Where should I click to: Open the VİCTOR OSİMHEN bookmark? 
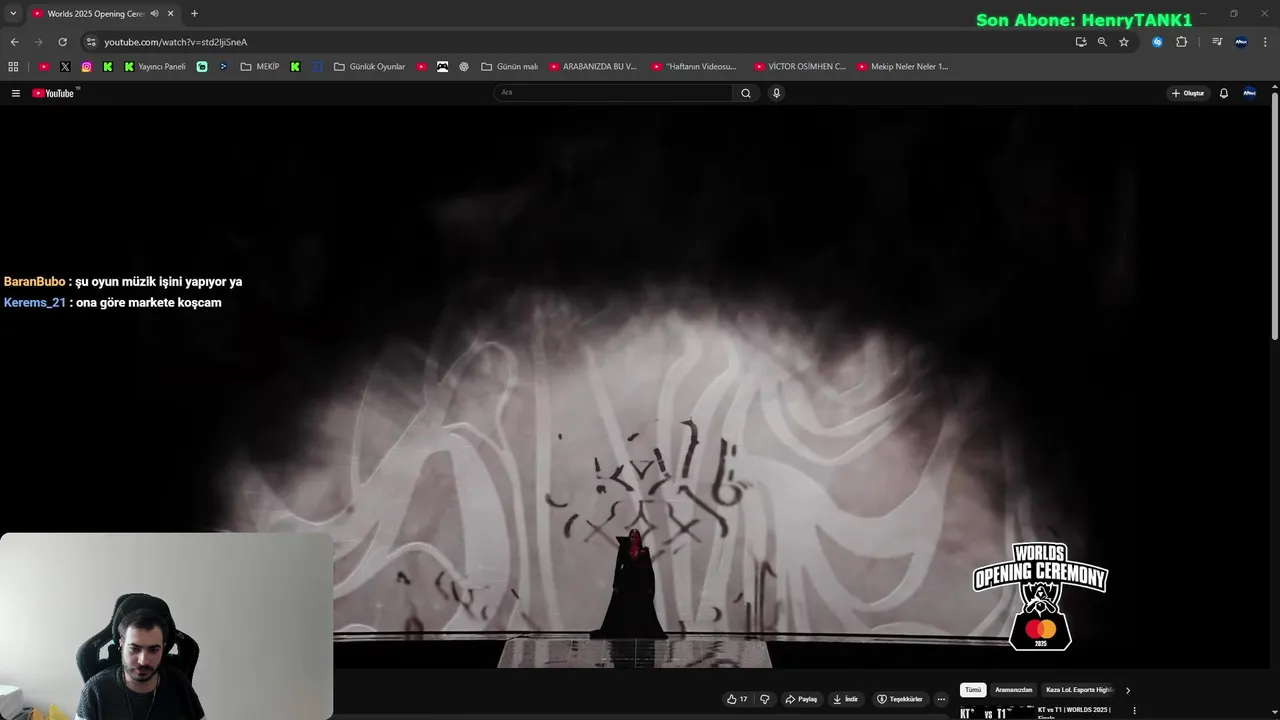pyautogui.click(x=800, y=67)
